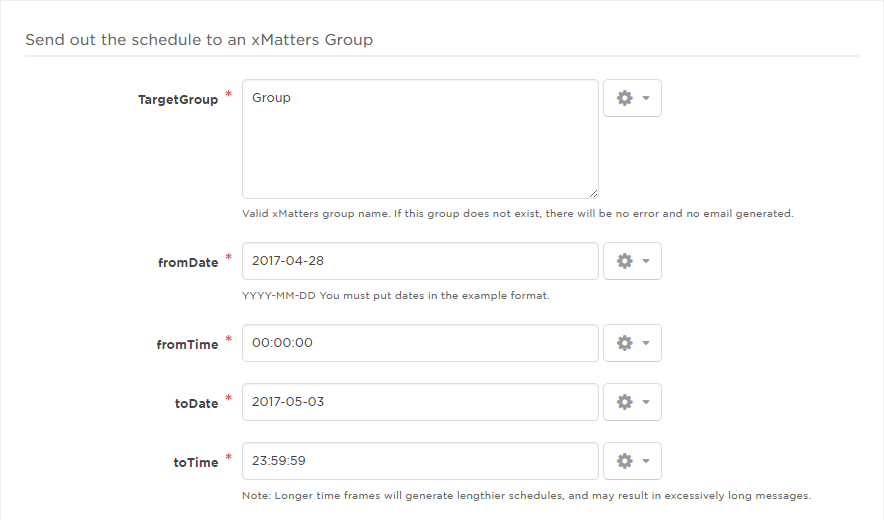The width and height of the screenshot is (884, 520).
Task: Click the fromDate field showing 2017-04-28
Action: pyautogui.click(x=420, y=261)
